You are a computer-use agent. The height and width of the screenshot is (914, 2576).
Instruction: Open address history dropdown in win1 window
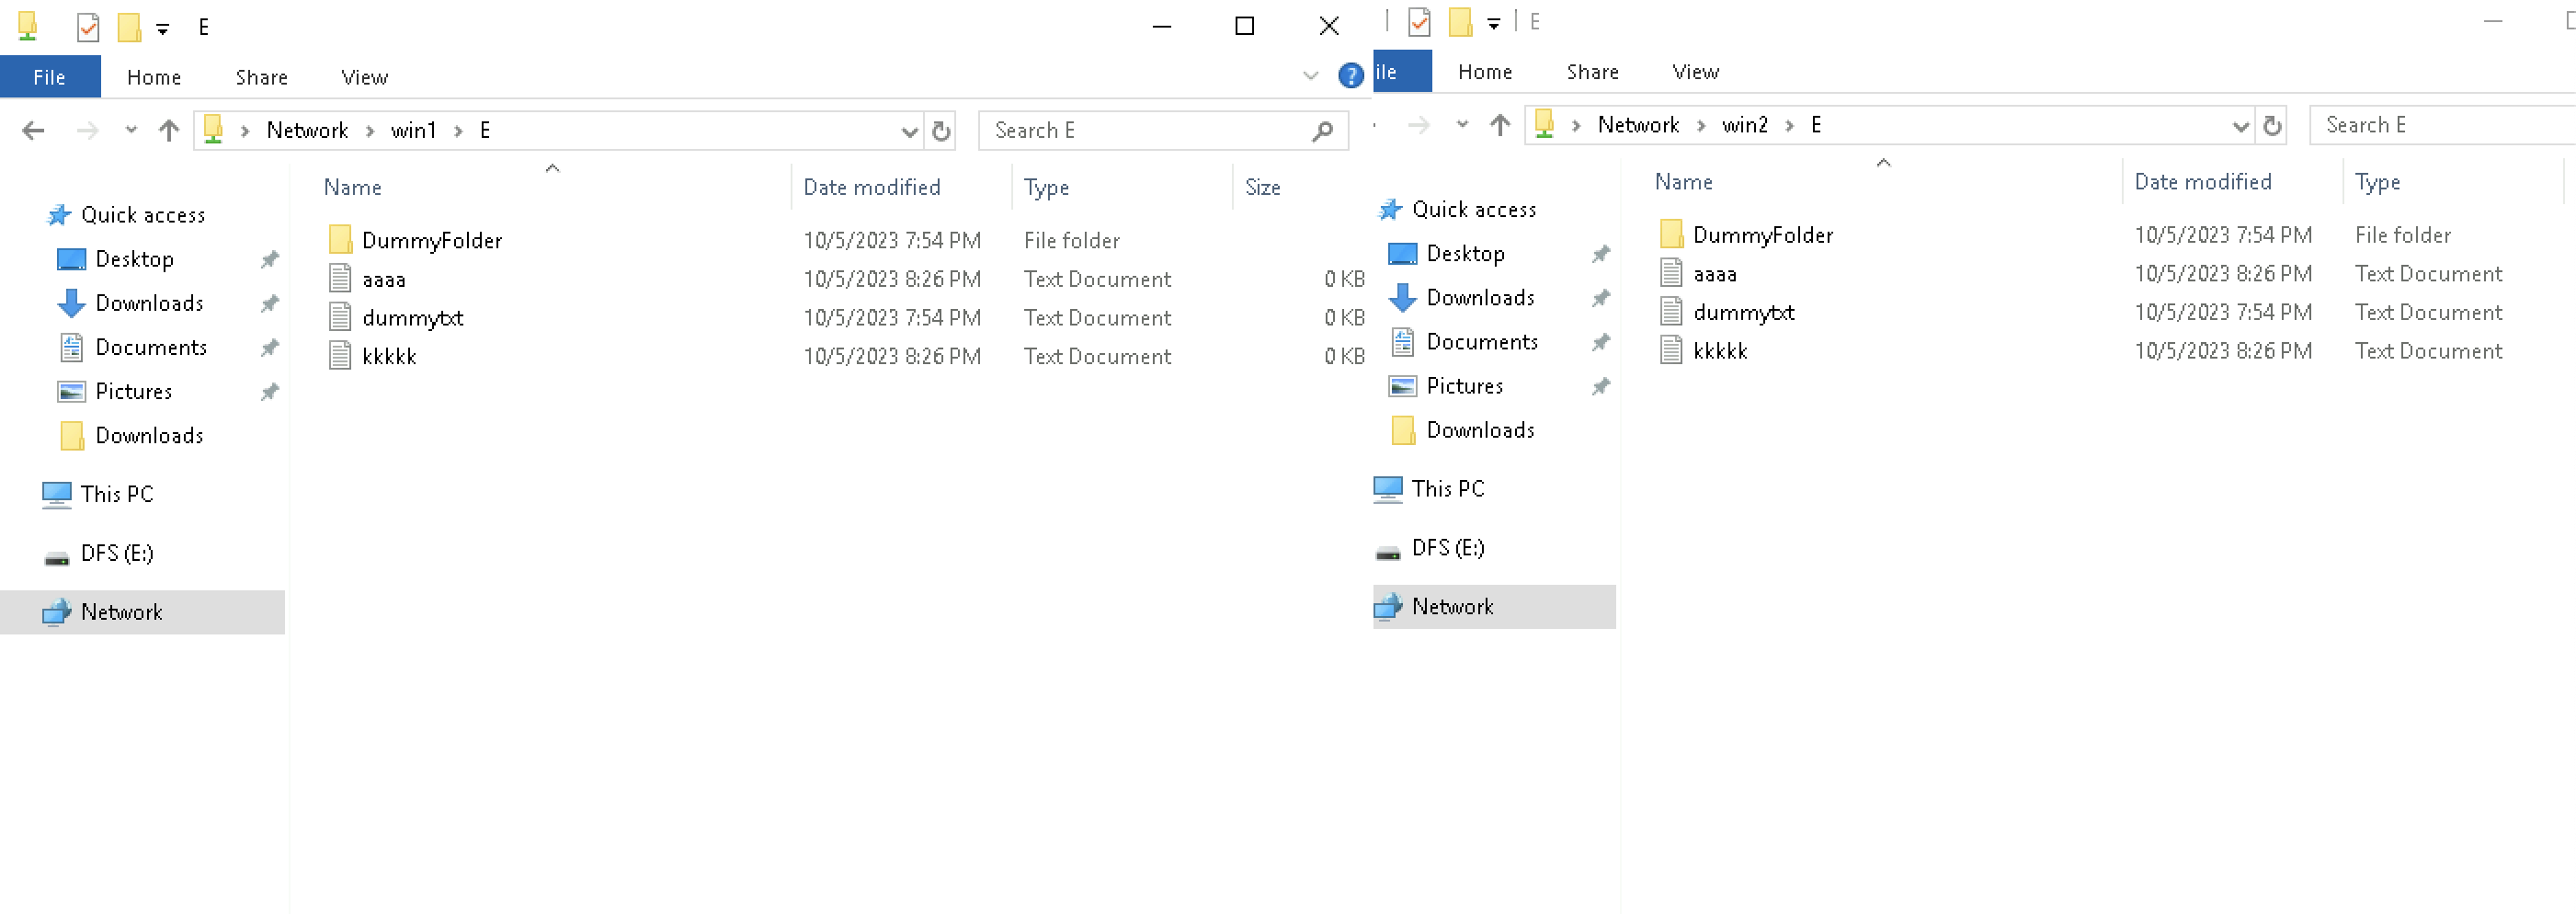909,131
